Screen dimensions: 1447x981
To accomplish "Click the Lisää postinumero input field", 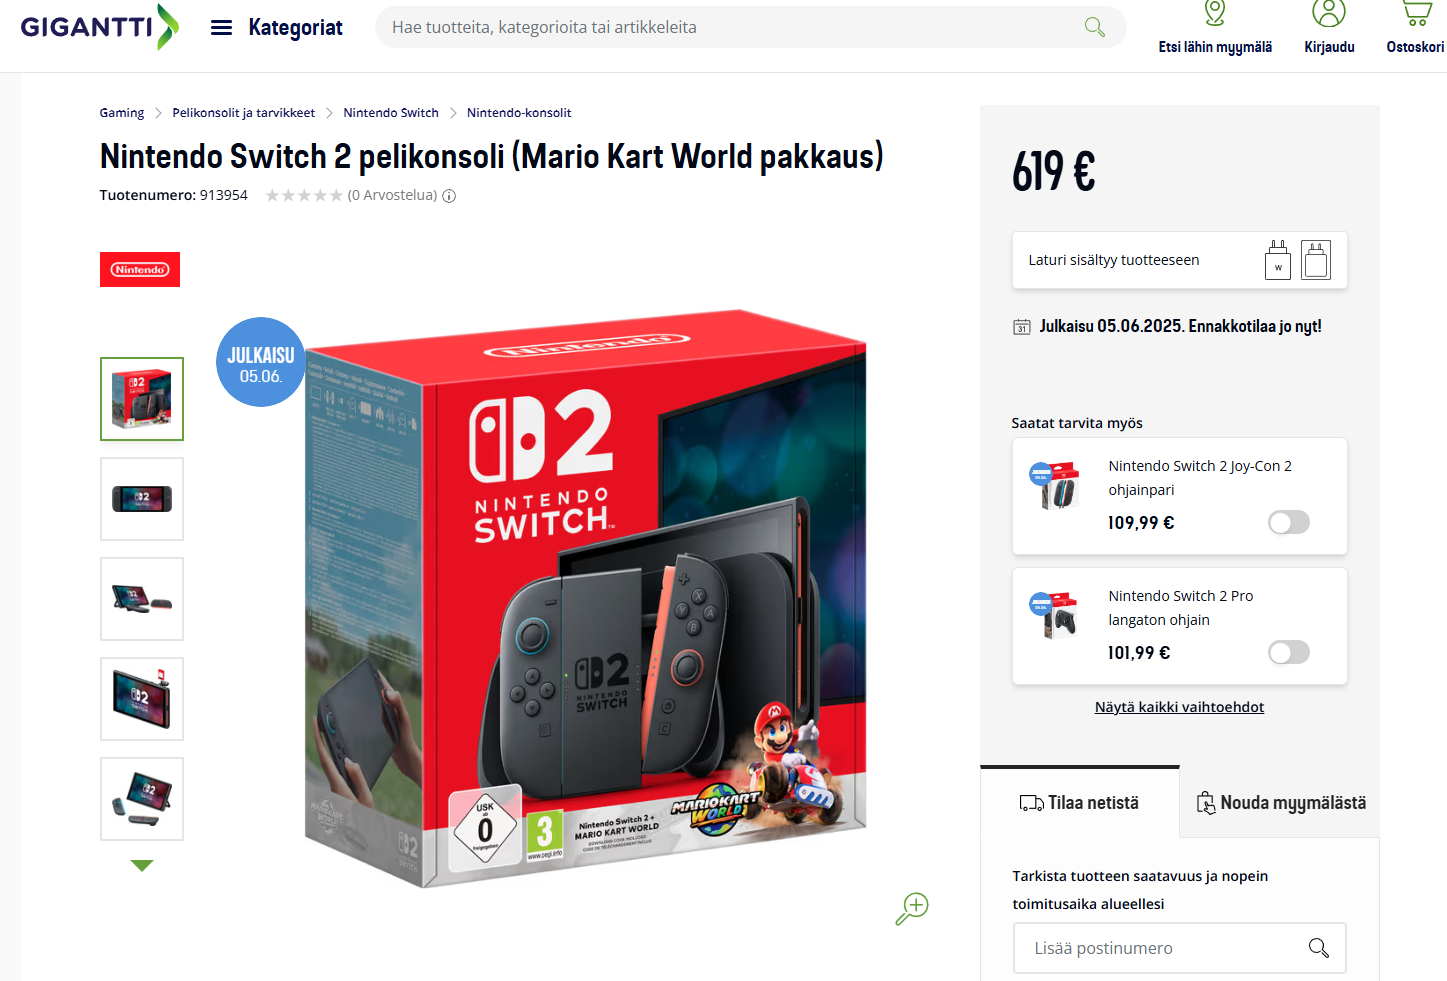I will tap(1180, 948).
